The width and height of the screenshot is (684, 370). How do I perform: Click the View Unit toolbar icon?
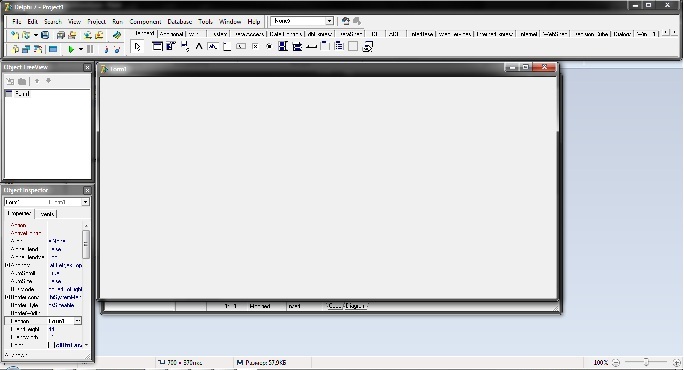click(15, 49)
